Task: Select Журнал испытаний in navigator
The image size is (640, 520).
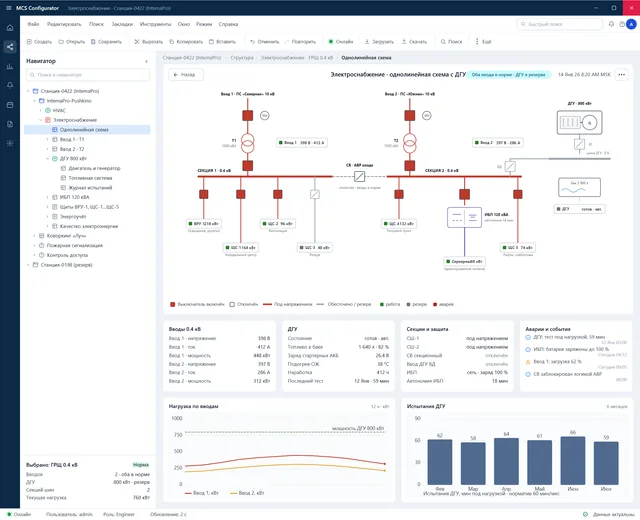Action: [x=90, y=188]
